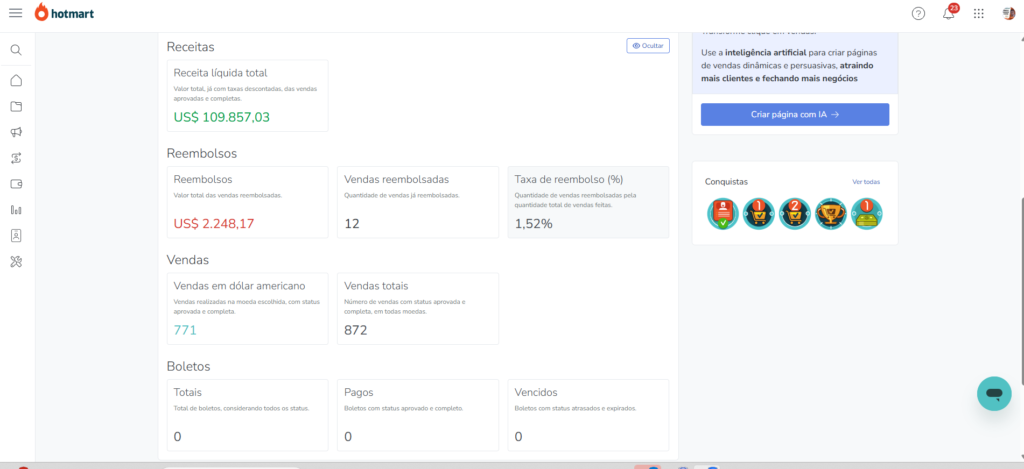1024x469 pixels.
Task: Open the hamburger menu
Action: [15, 13]
